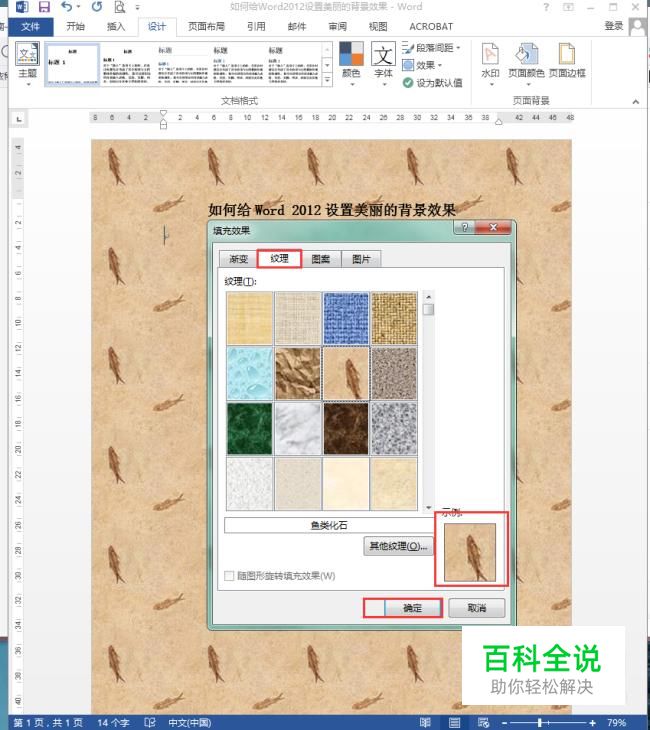
Task: Pick the papyrus yellow texture swatch
Action: pos(250,318)
